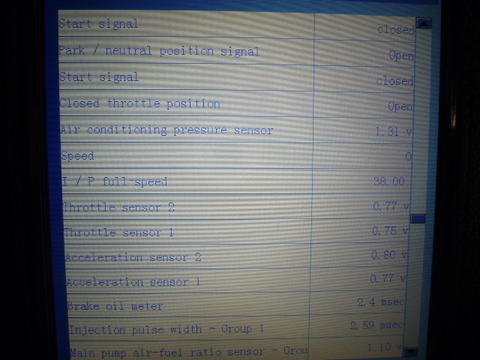This screenshot has height=360, width=480.
Task: Click the Open value of Park / neutral signal
Action: (x=401, y=55)
